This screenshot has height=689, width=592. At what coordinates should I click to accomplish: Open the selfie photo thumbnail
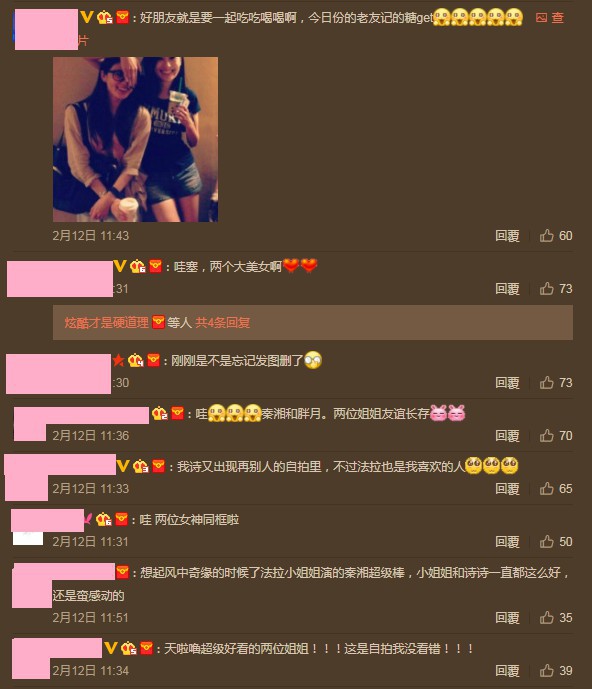click(x=135, y=139)
